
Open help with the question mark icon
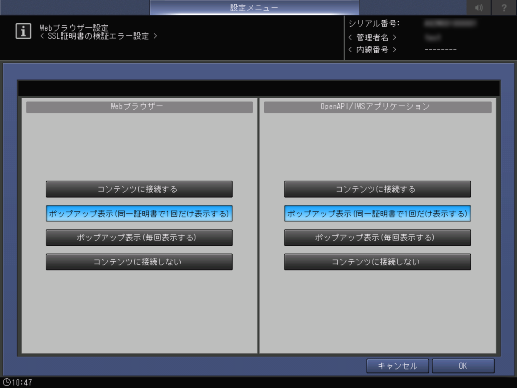tap(504, 7)
